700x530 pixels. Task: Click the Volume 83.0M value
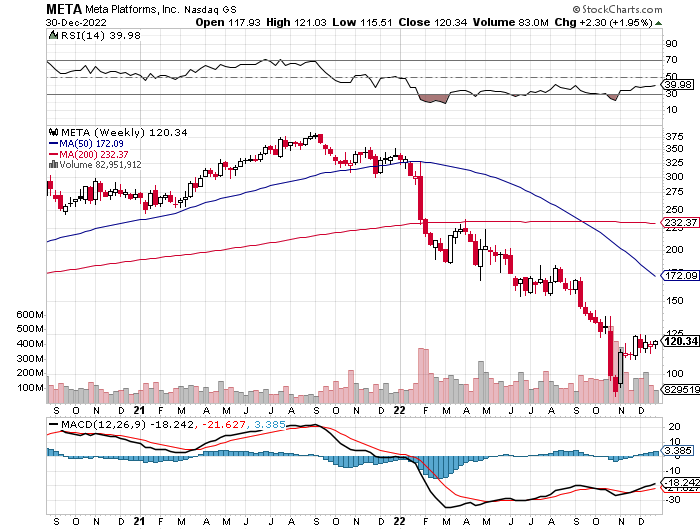click(511, 22)
